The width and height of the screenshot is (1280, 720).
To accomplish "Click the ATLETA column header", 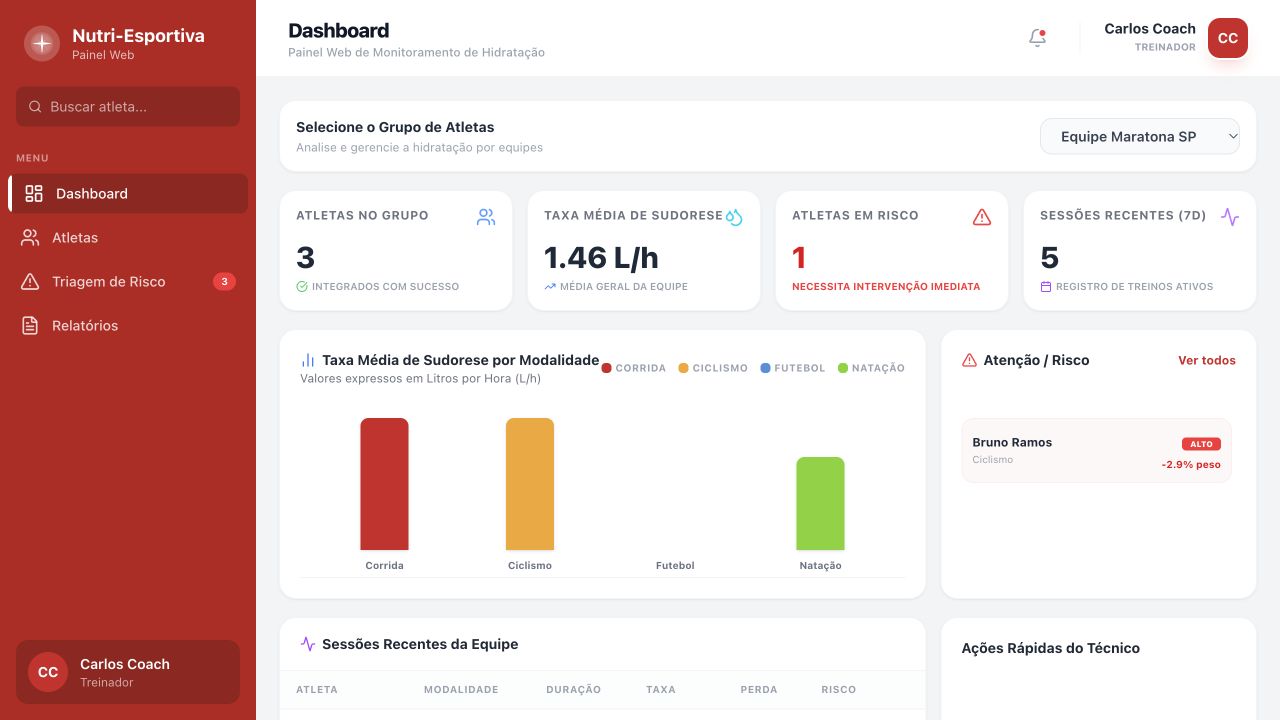I will point(317,689).
